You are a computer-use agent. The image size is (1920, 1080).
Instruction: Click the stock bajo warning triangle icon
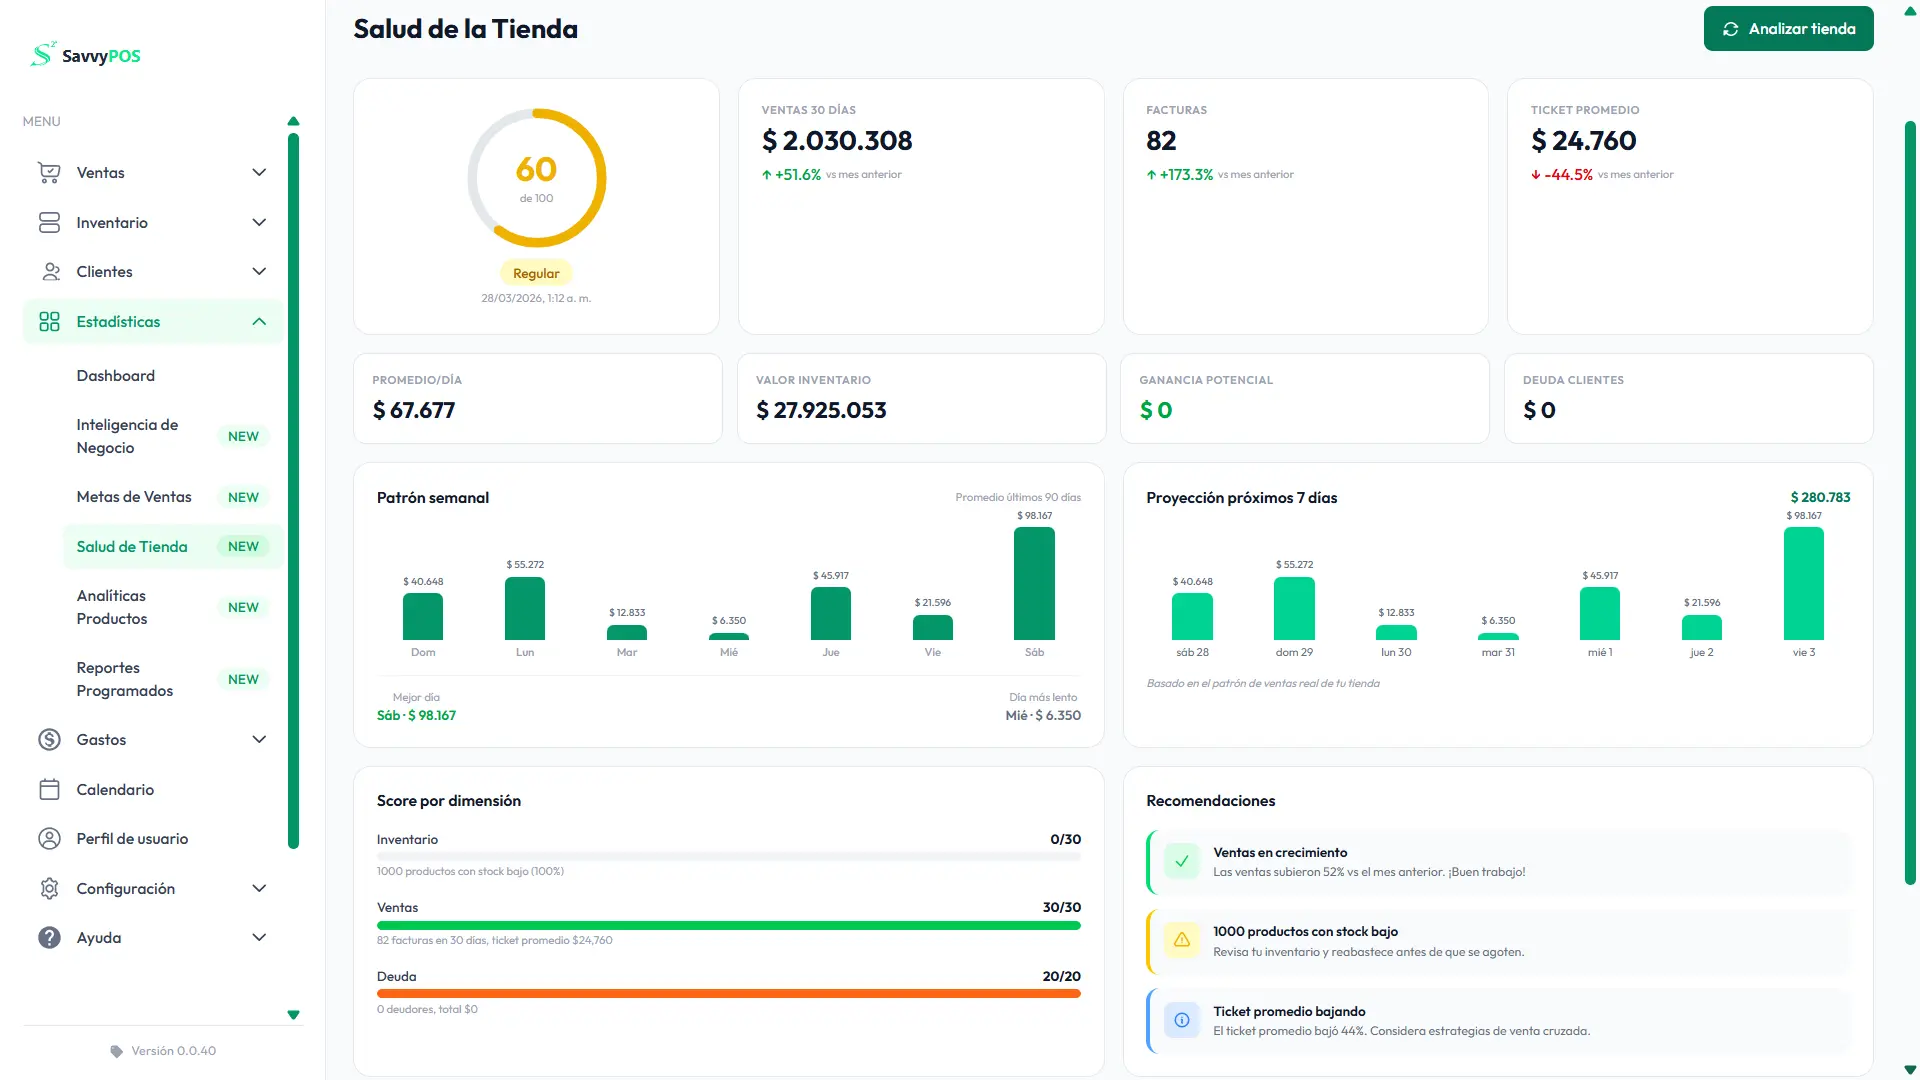(x=1181, y=940)
